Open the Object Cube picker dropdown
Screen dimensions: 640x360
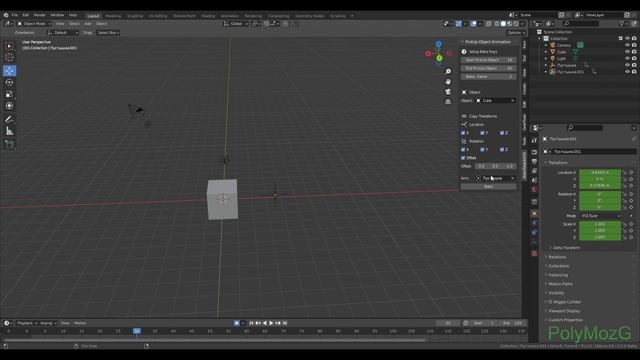(x=496, y=100)
